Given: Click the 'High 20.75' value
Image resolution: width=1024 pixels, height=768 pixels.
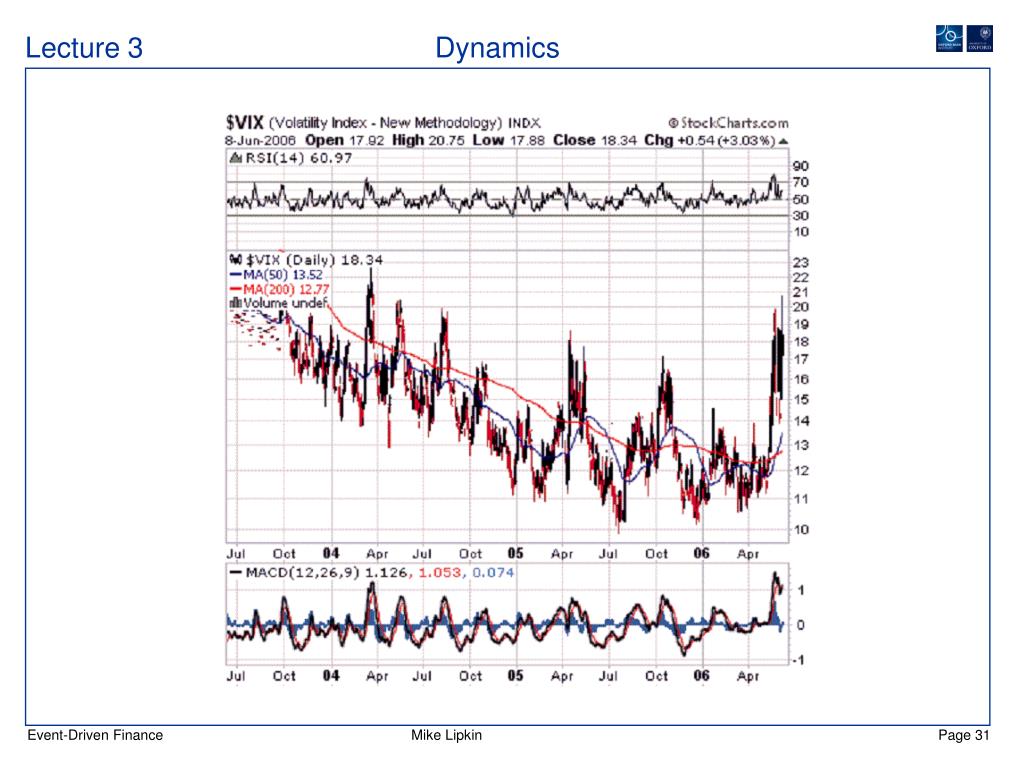Looking at the screenshot, I should [428, 140].
